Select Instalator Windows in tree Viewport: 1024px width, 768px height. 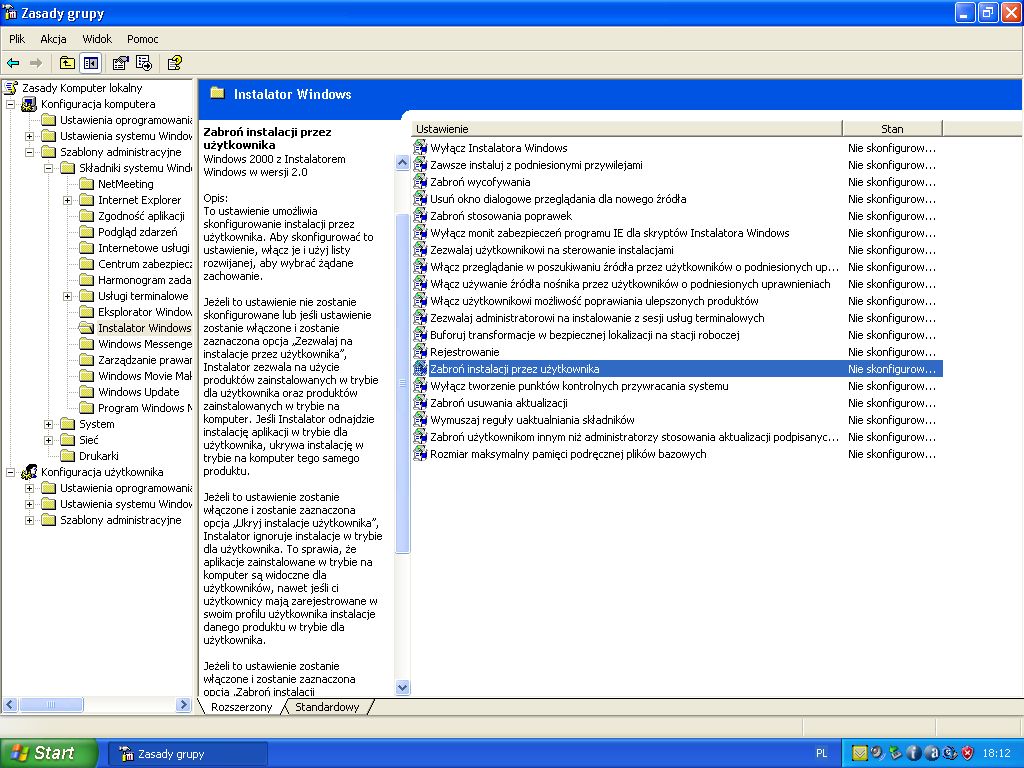click(144, 328)
